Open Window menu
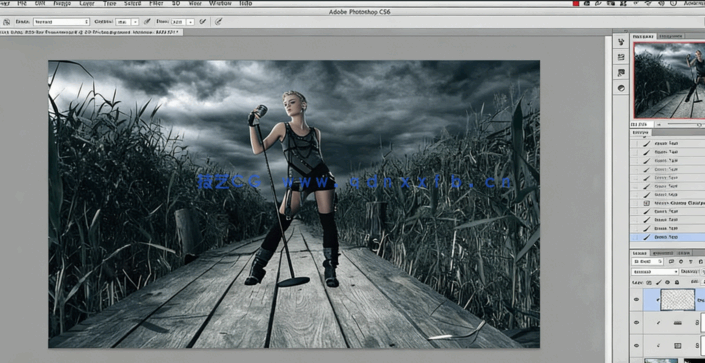 click(220, 3)
